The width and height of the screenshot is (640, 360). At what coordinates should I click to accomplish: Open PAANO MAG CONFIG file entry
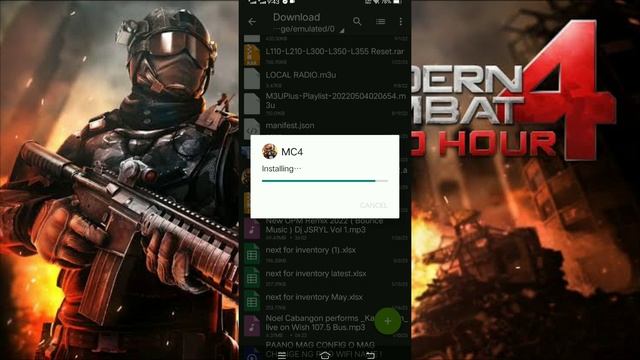[325, 349]
